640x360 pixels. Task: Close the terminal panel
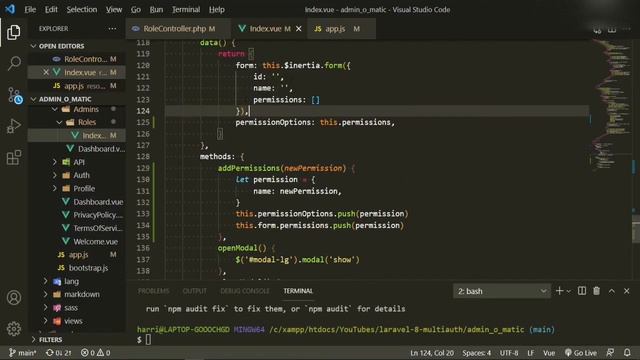pos(627,291)
